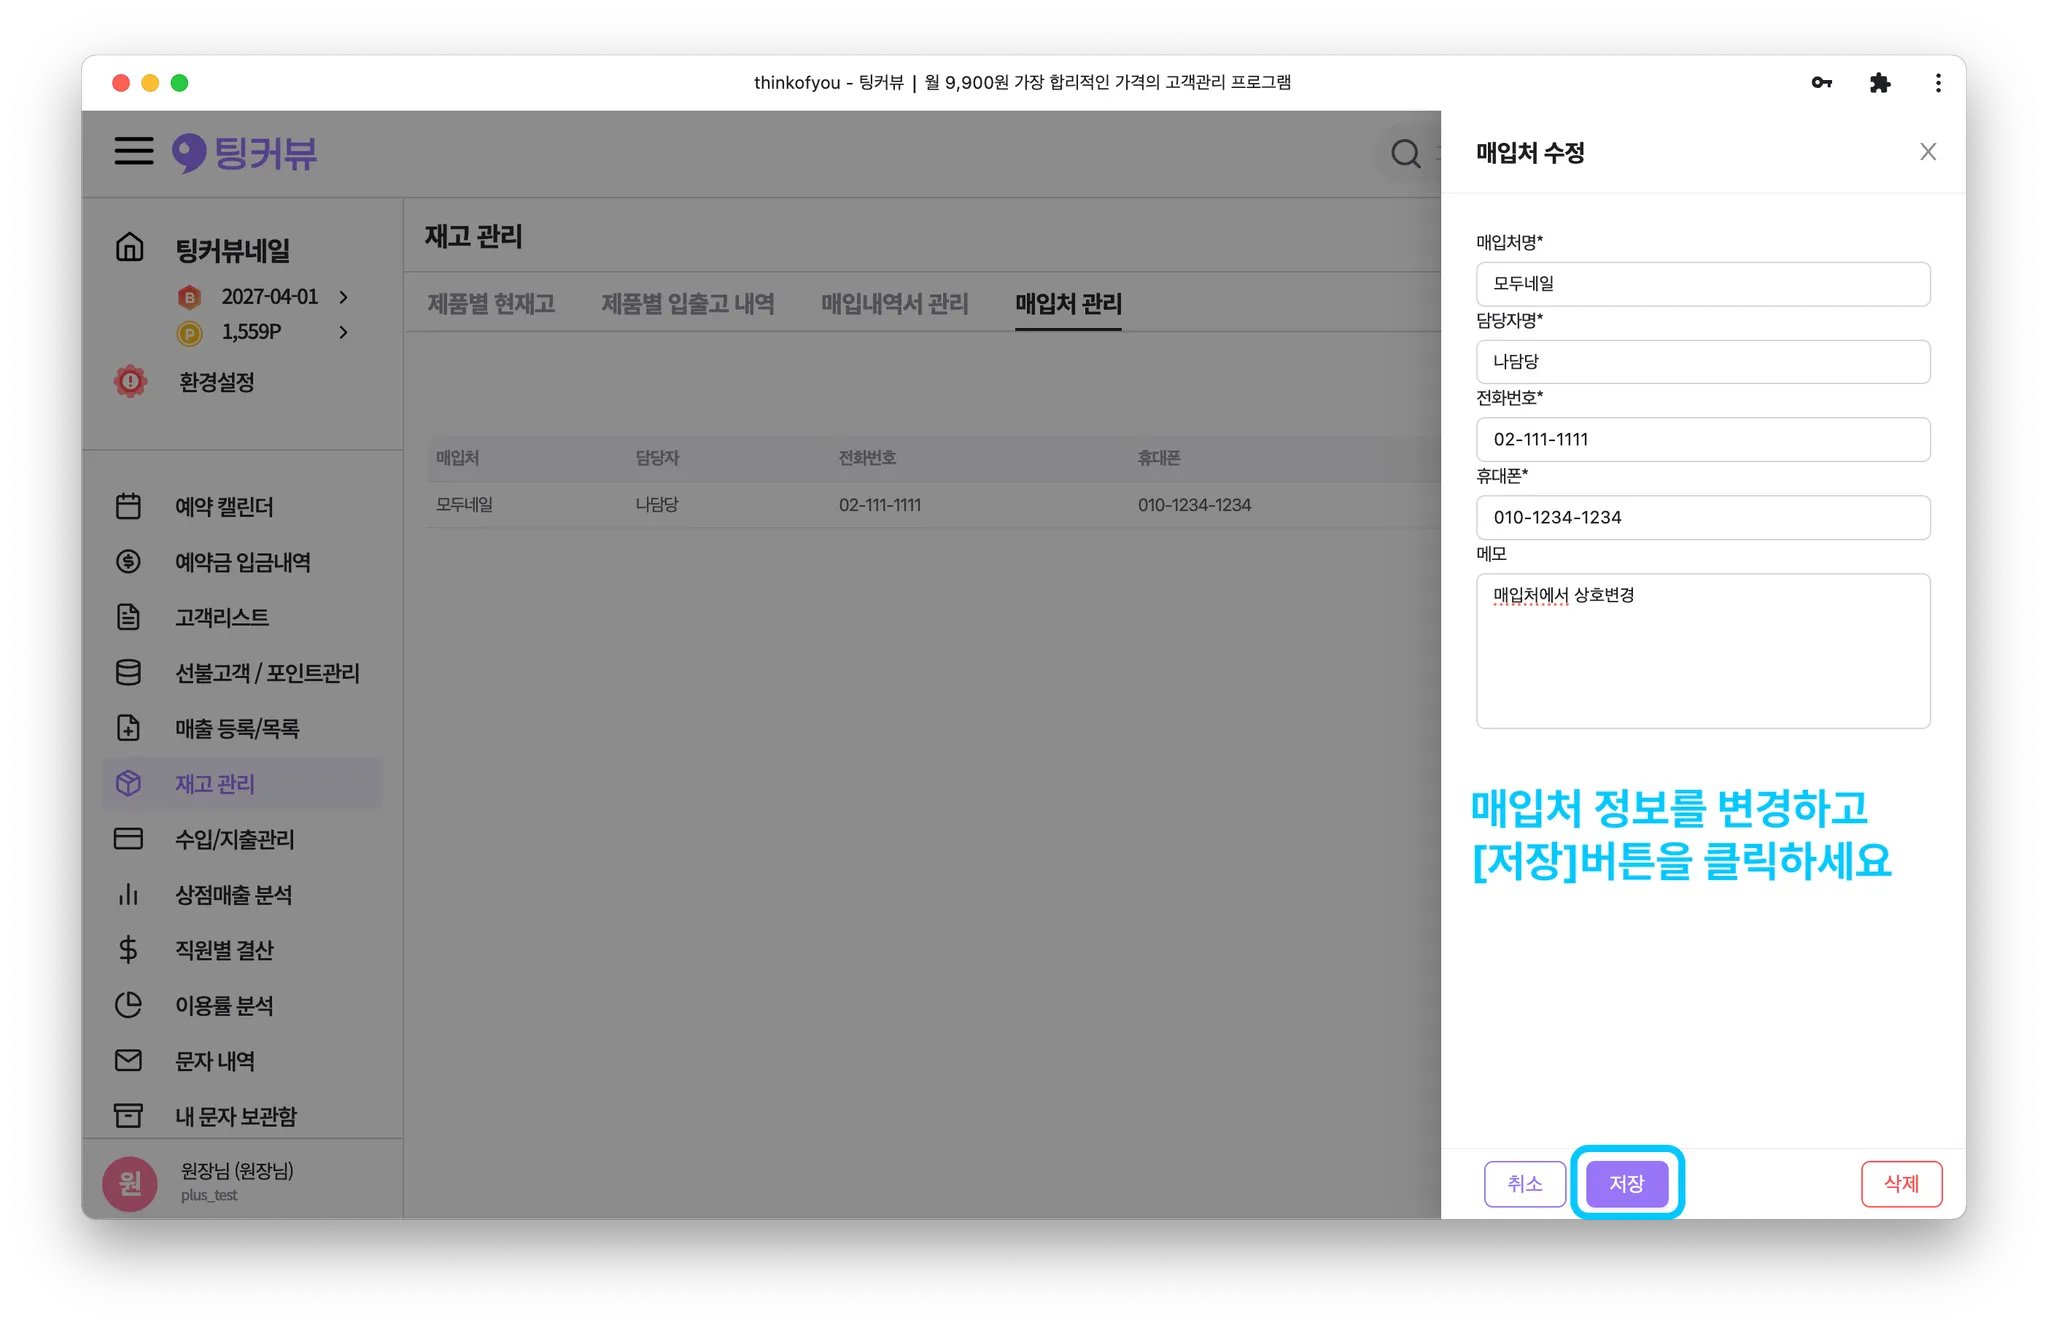Screen dimensions: 2048x1327
Task: Click the home icon beside 팅커뷰네일
Action: (x=130, y=247)
